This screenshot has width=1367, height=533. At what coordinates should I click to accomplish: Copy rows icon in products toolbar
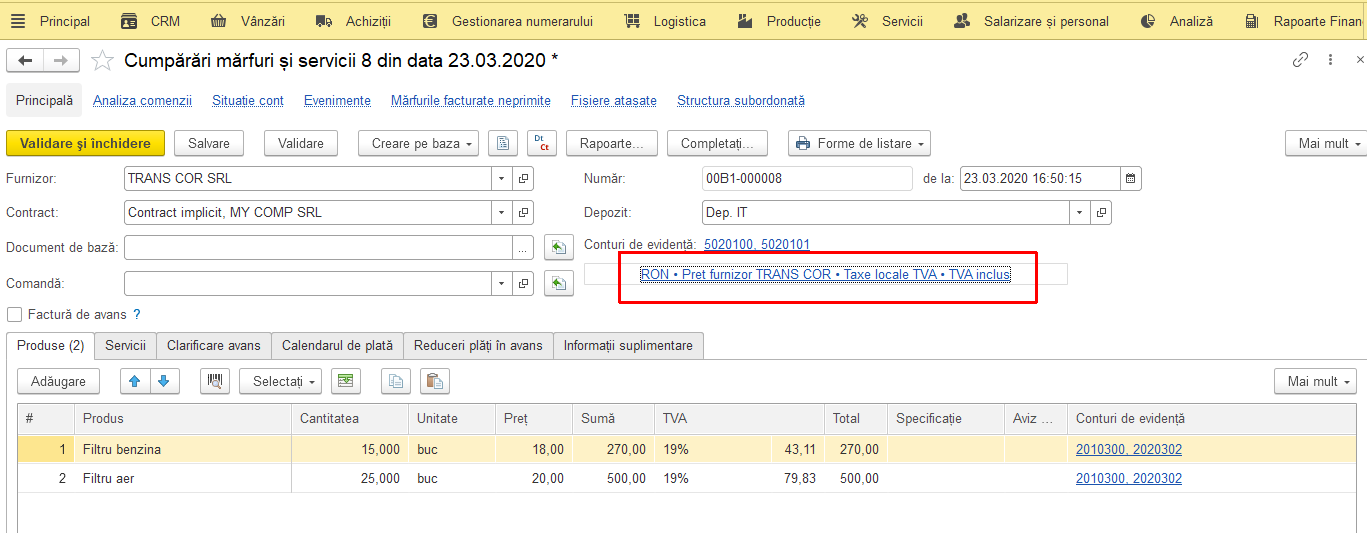pyautogui.click(x=398, y=381)
